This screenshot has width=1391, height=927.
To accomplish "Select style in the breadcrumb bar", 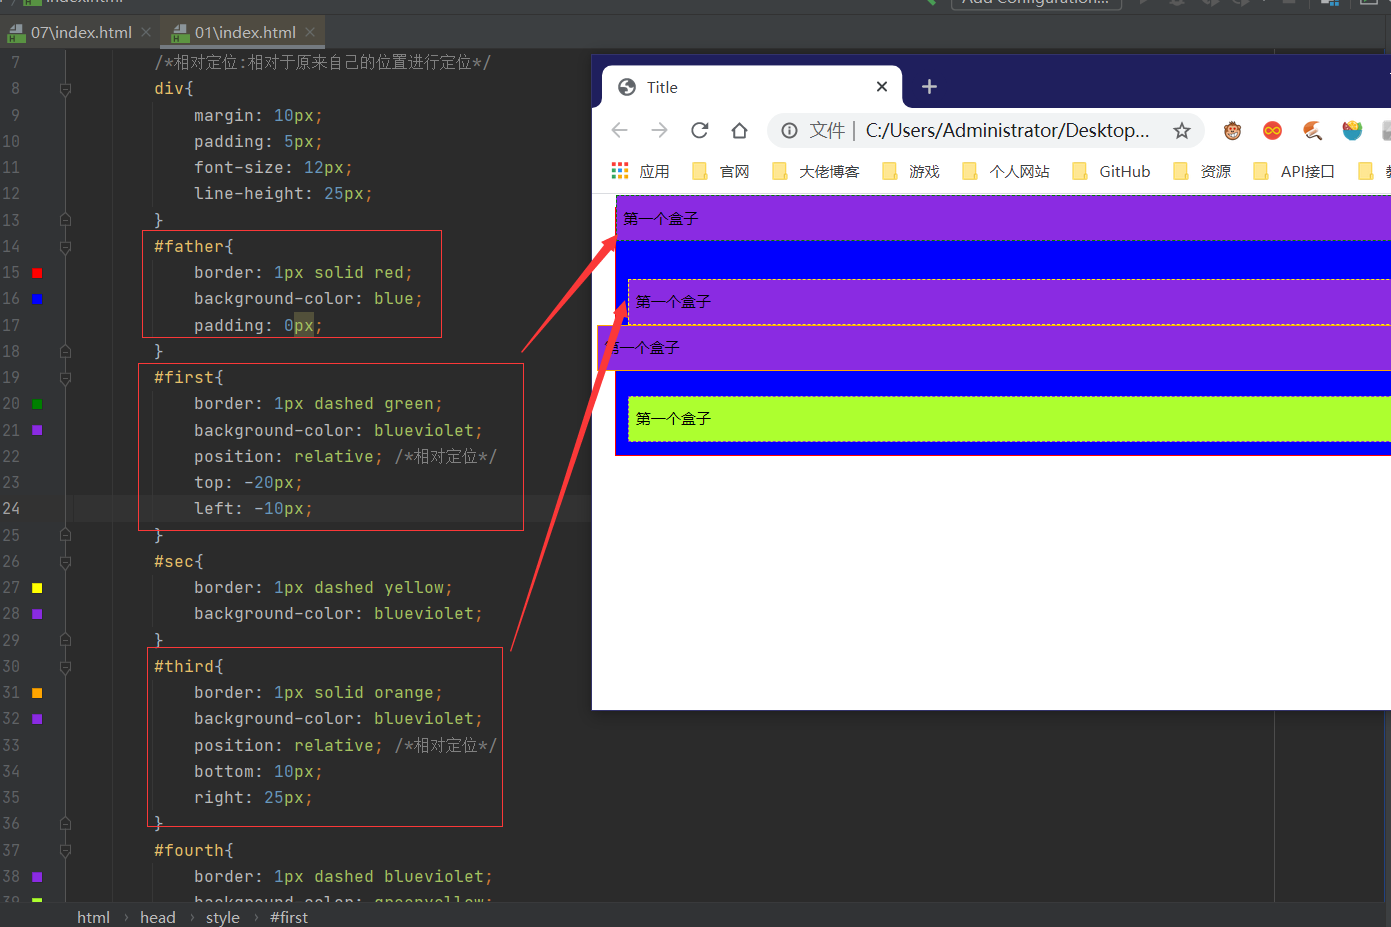I will (223, 917).
